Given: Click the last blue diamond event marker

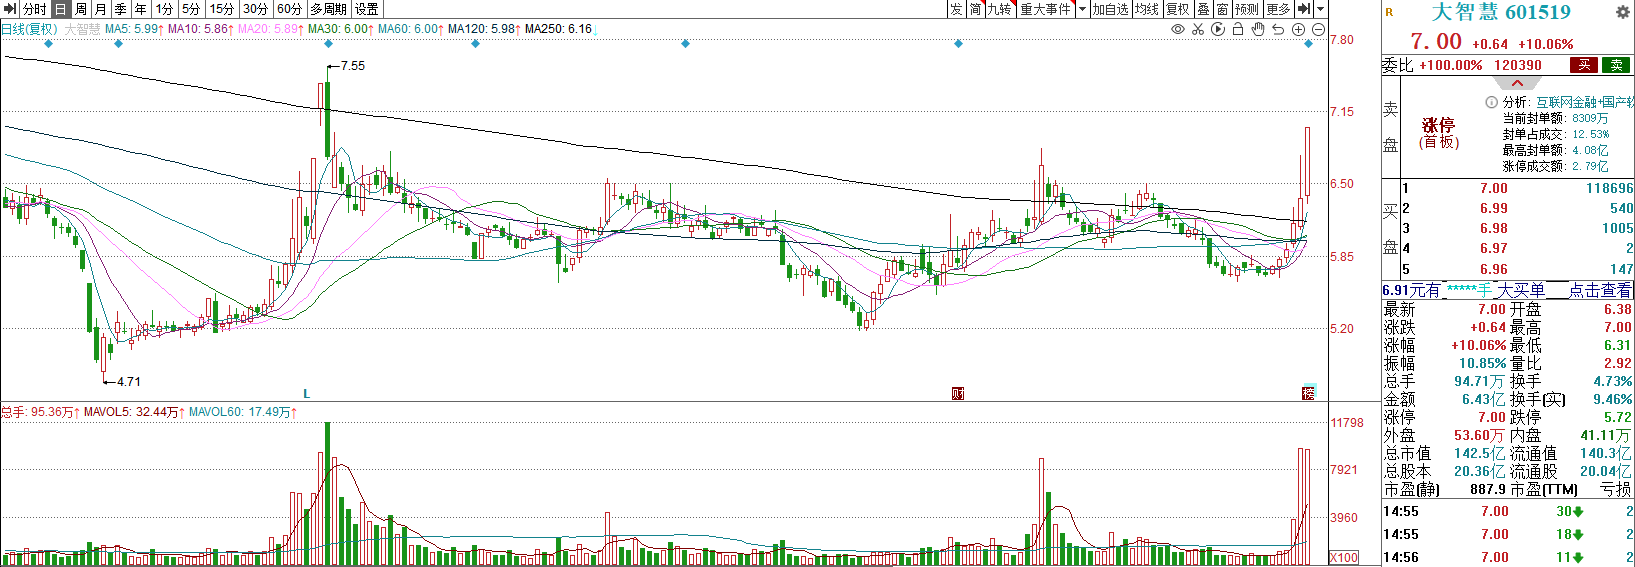Looking at the screenshot, I should (x=1308, y=44).
